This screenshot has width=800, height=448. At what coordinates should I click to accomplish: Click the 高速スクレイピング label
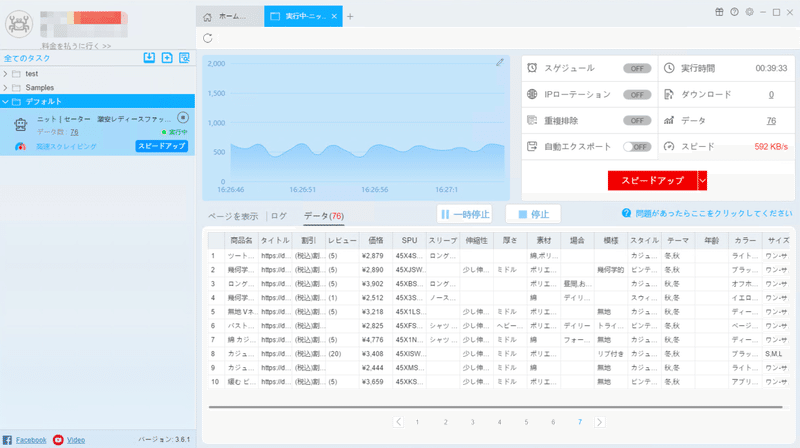tap(66, 146)
